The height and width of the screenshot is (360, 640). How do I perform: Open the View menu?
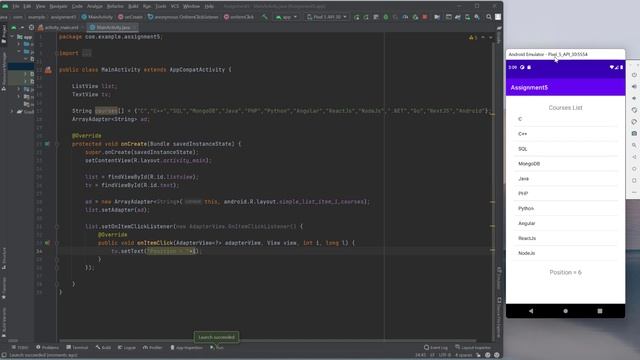(x=40, y=6)
